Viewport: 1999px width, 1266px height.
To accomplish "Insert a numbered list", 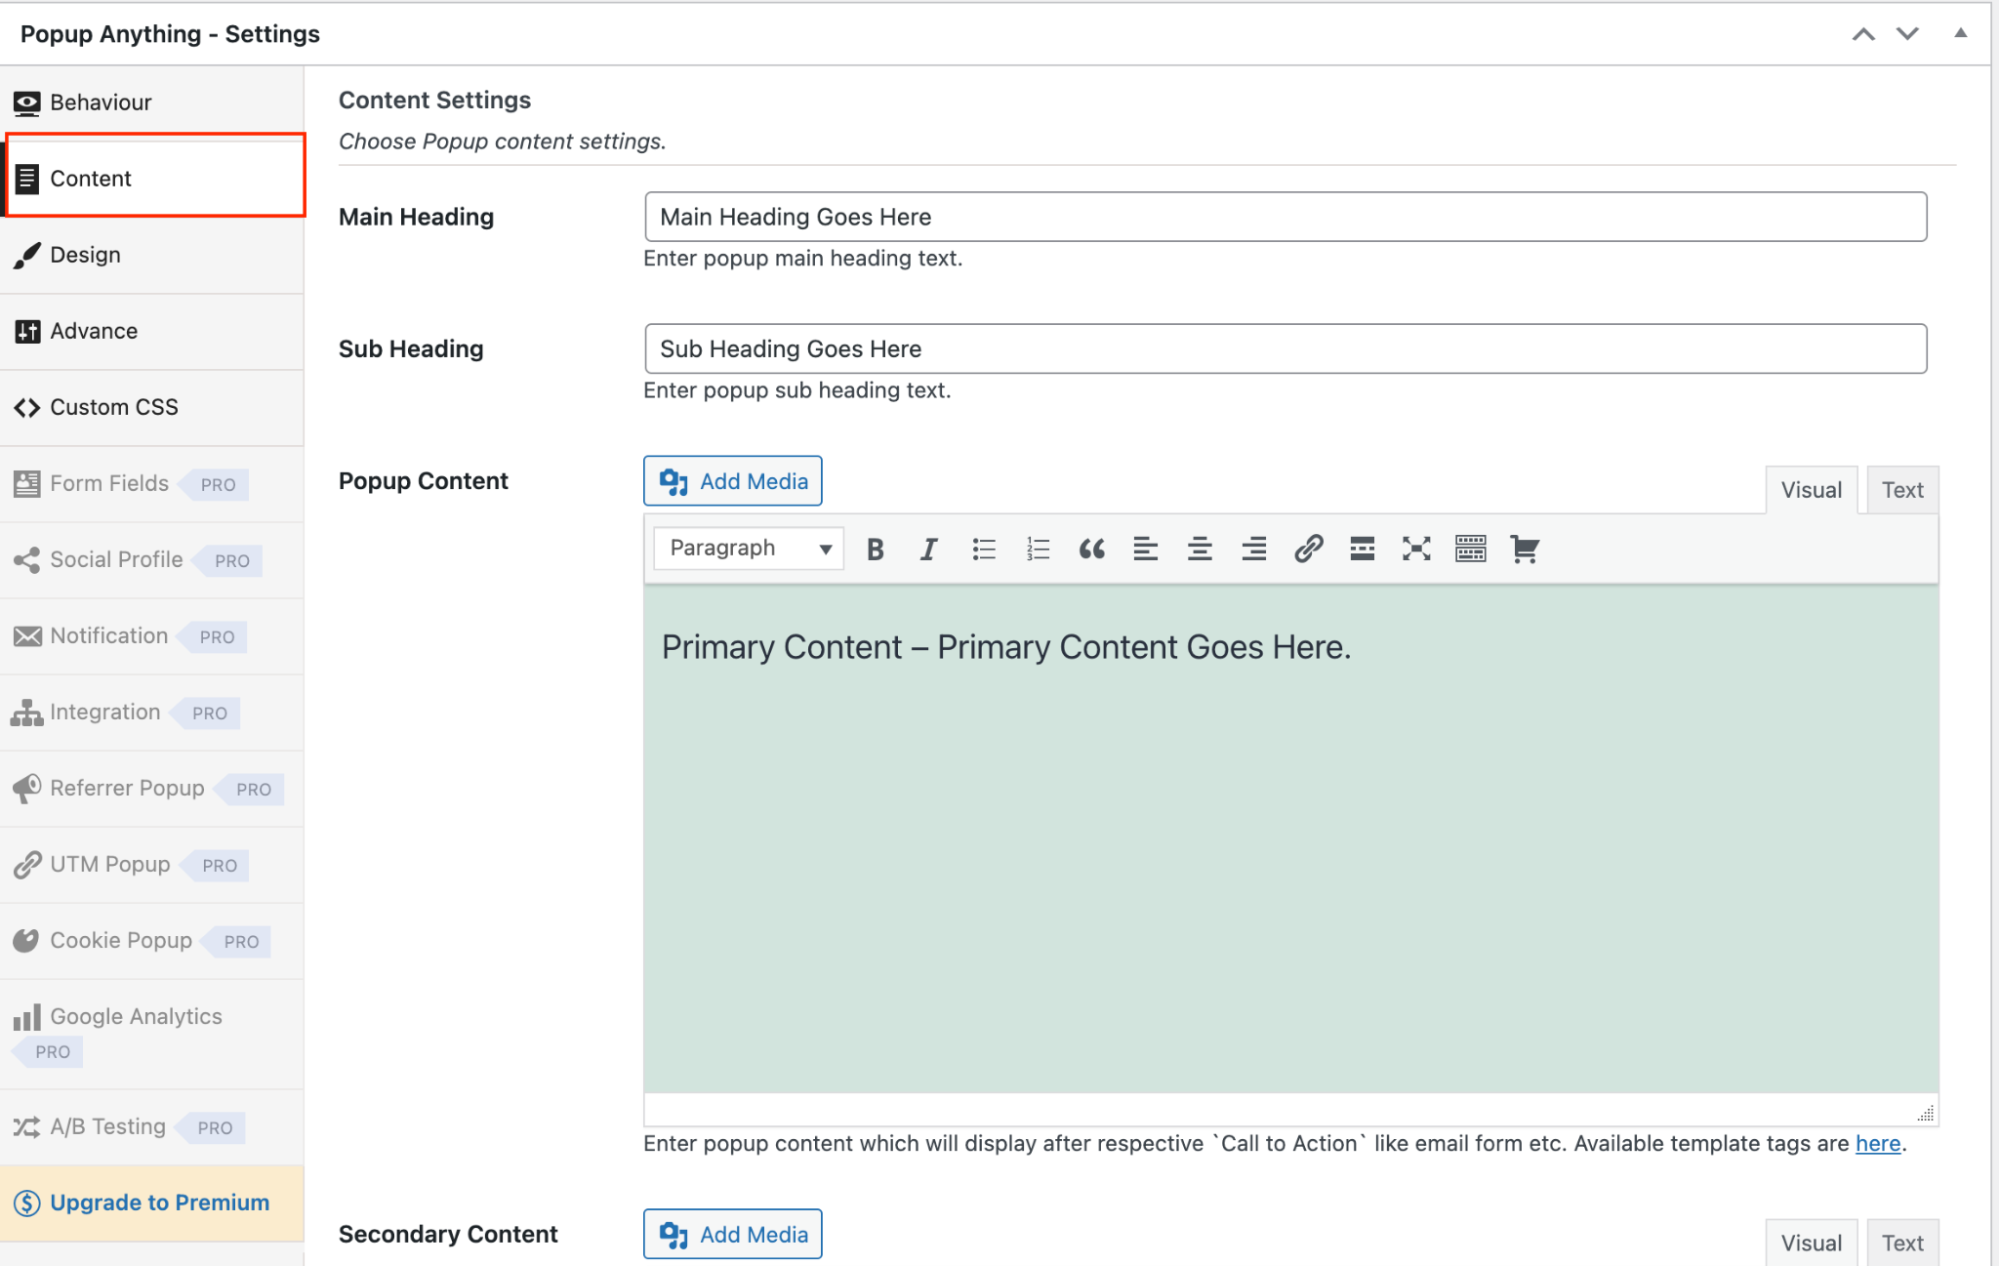I will [1038, 548].
